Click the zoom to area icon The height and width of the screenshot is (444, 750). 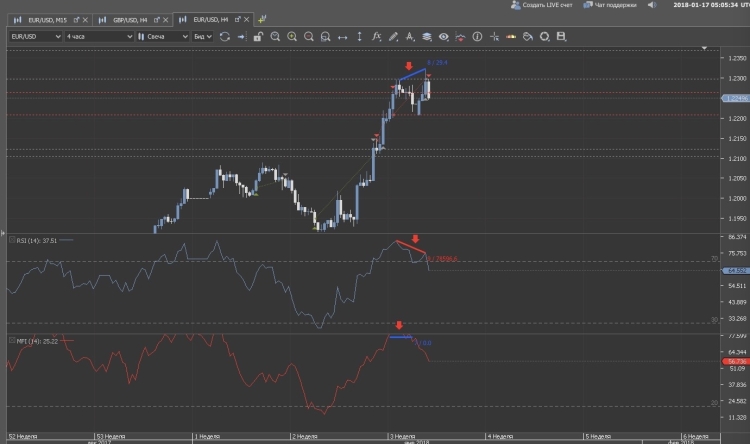[x=326, y=36]
